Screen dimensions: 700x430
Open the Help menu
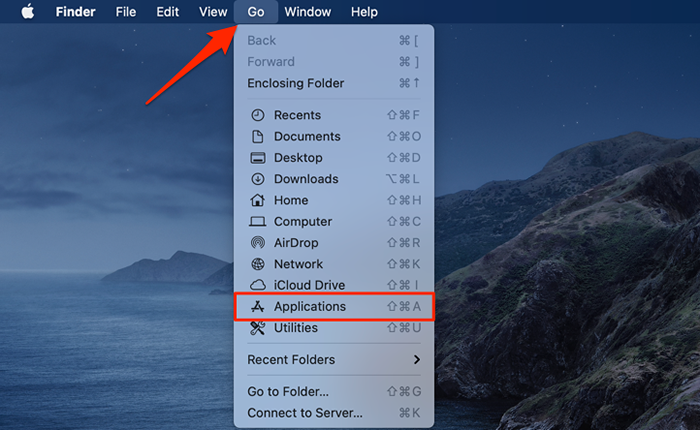364,12
